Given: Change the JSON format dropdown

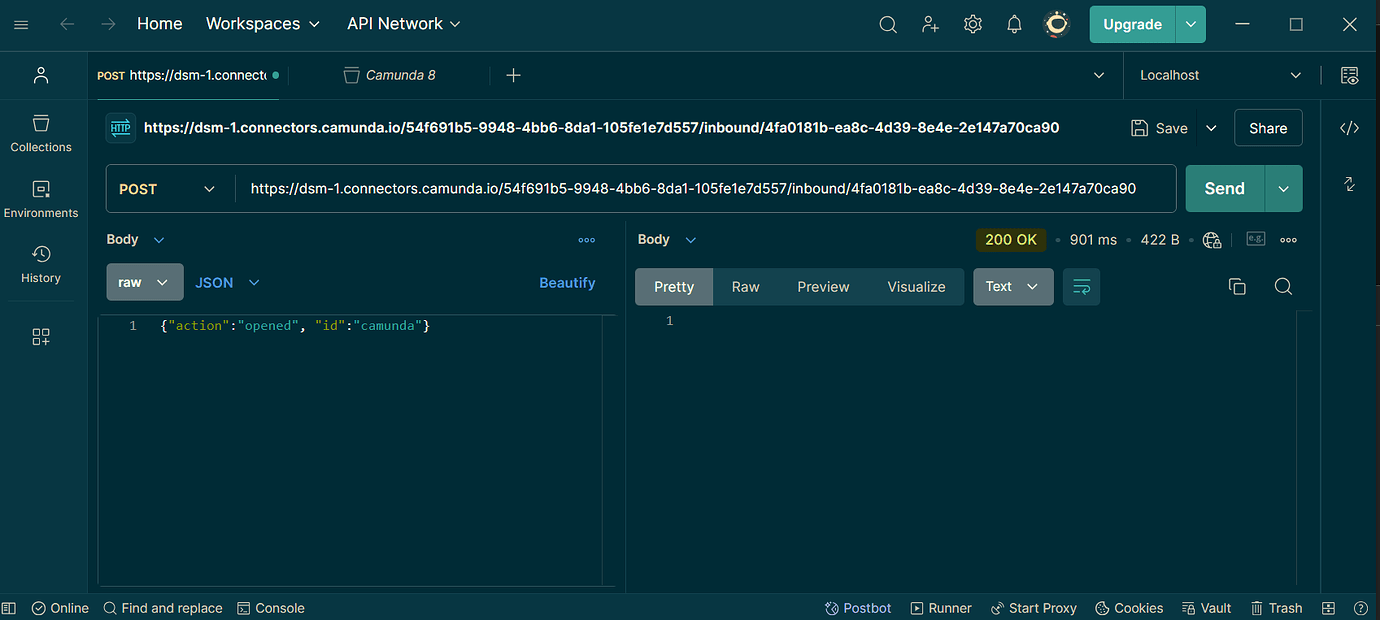Looking at the screenshot, I should [x=227, y=283].
